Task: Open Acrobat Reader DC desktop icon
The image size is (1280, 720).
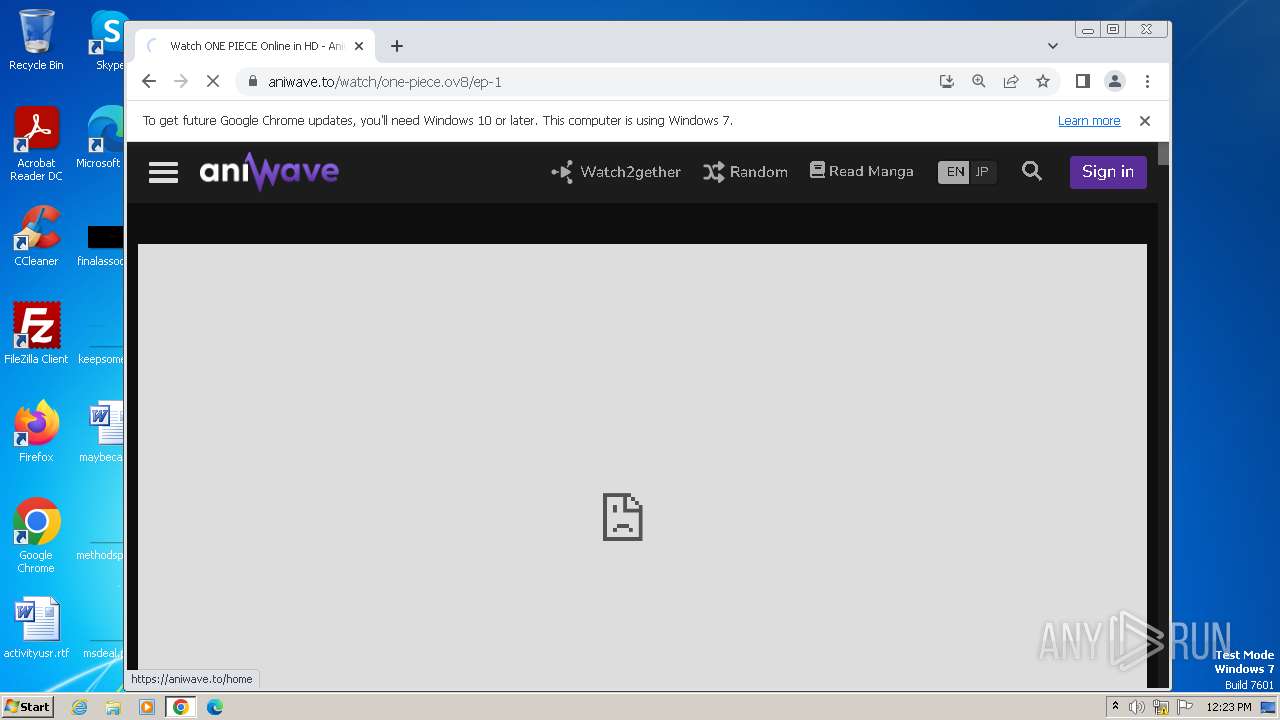Action: 36,145
